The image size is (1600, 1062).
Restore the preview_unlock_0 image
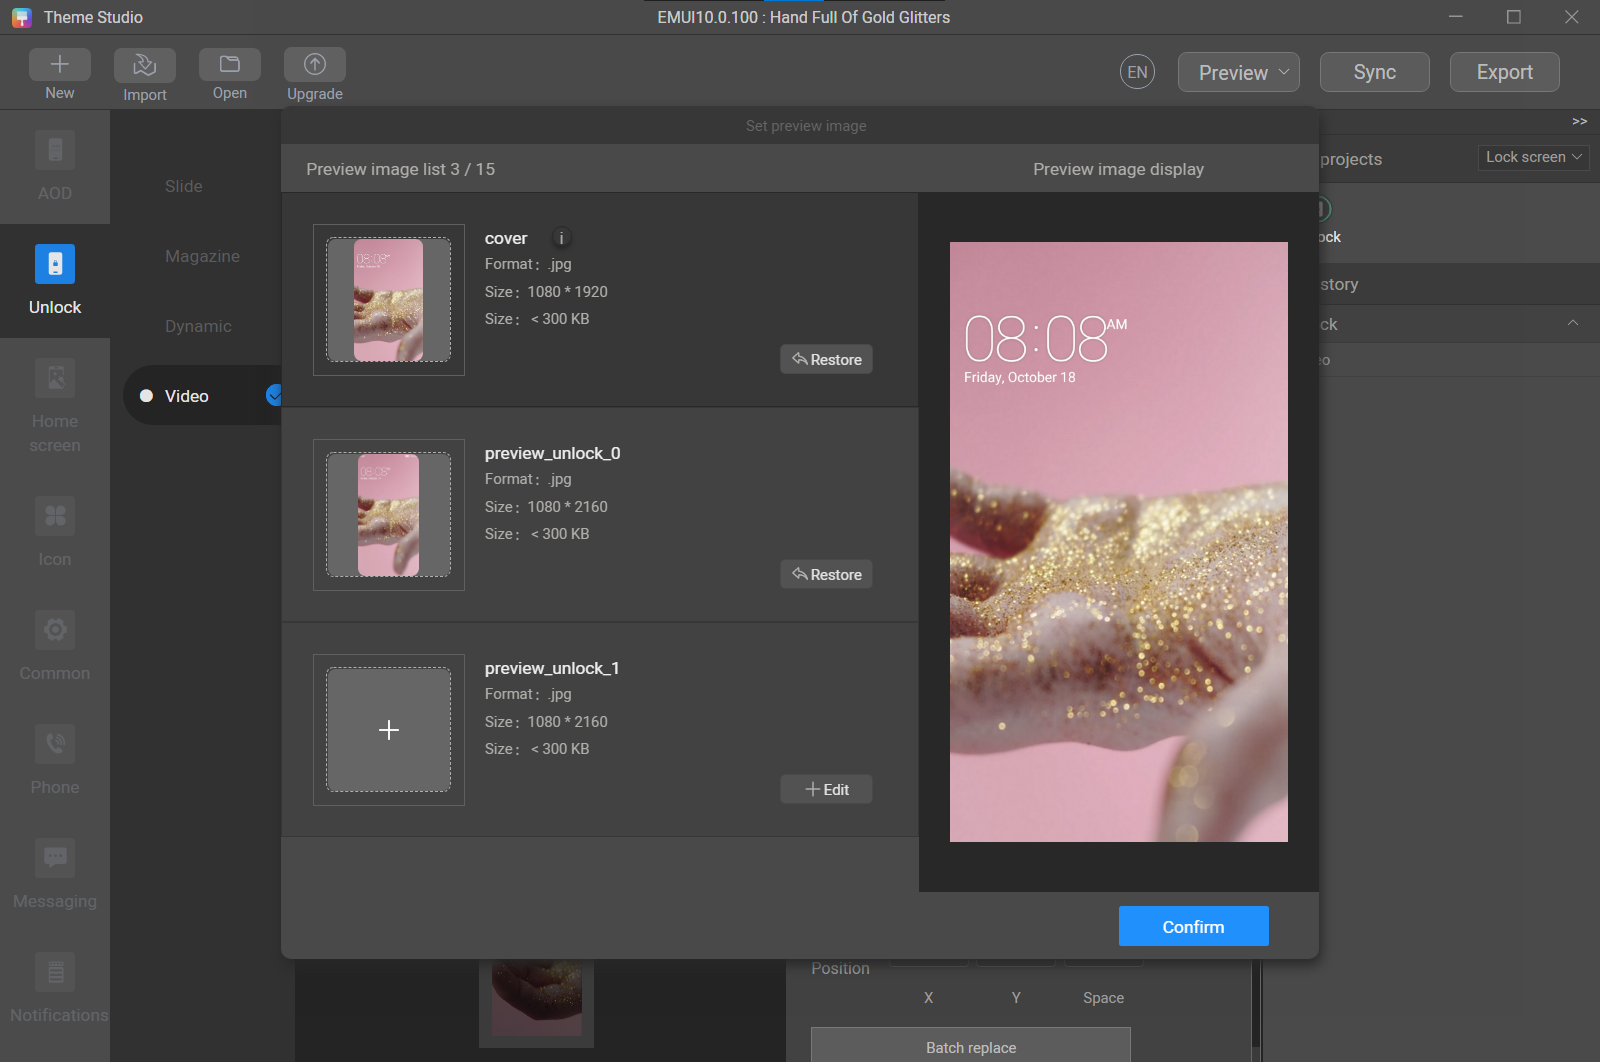pos(826,575)
